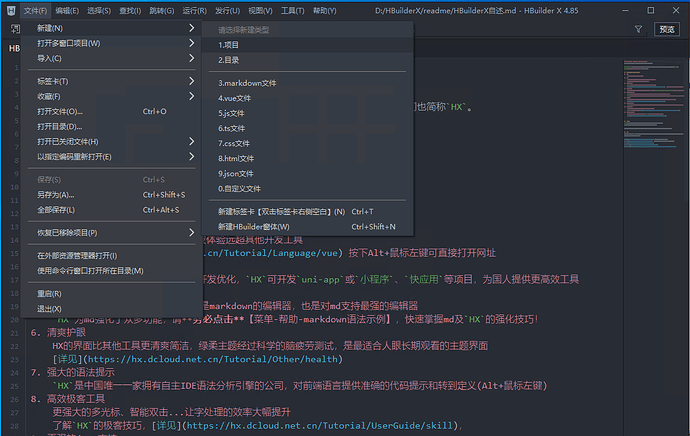The image size is (690, 436).
Task: Open the 编辑(E) menu in menu bar
Action: click(x=68, y=10)
